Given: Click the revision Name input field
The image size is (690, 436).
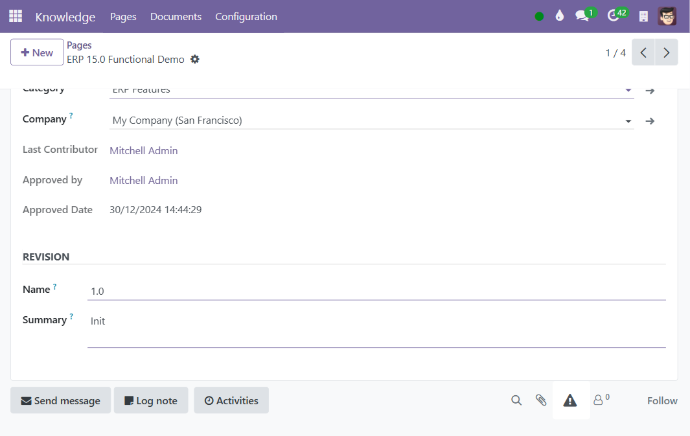Looking at the screenshot, I should pyautogui.click(x=376, y=291).
